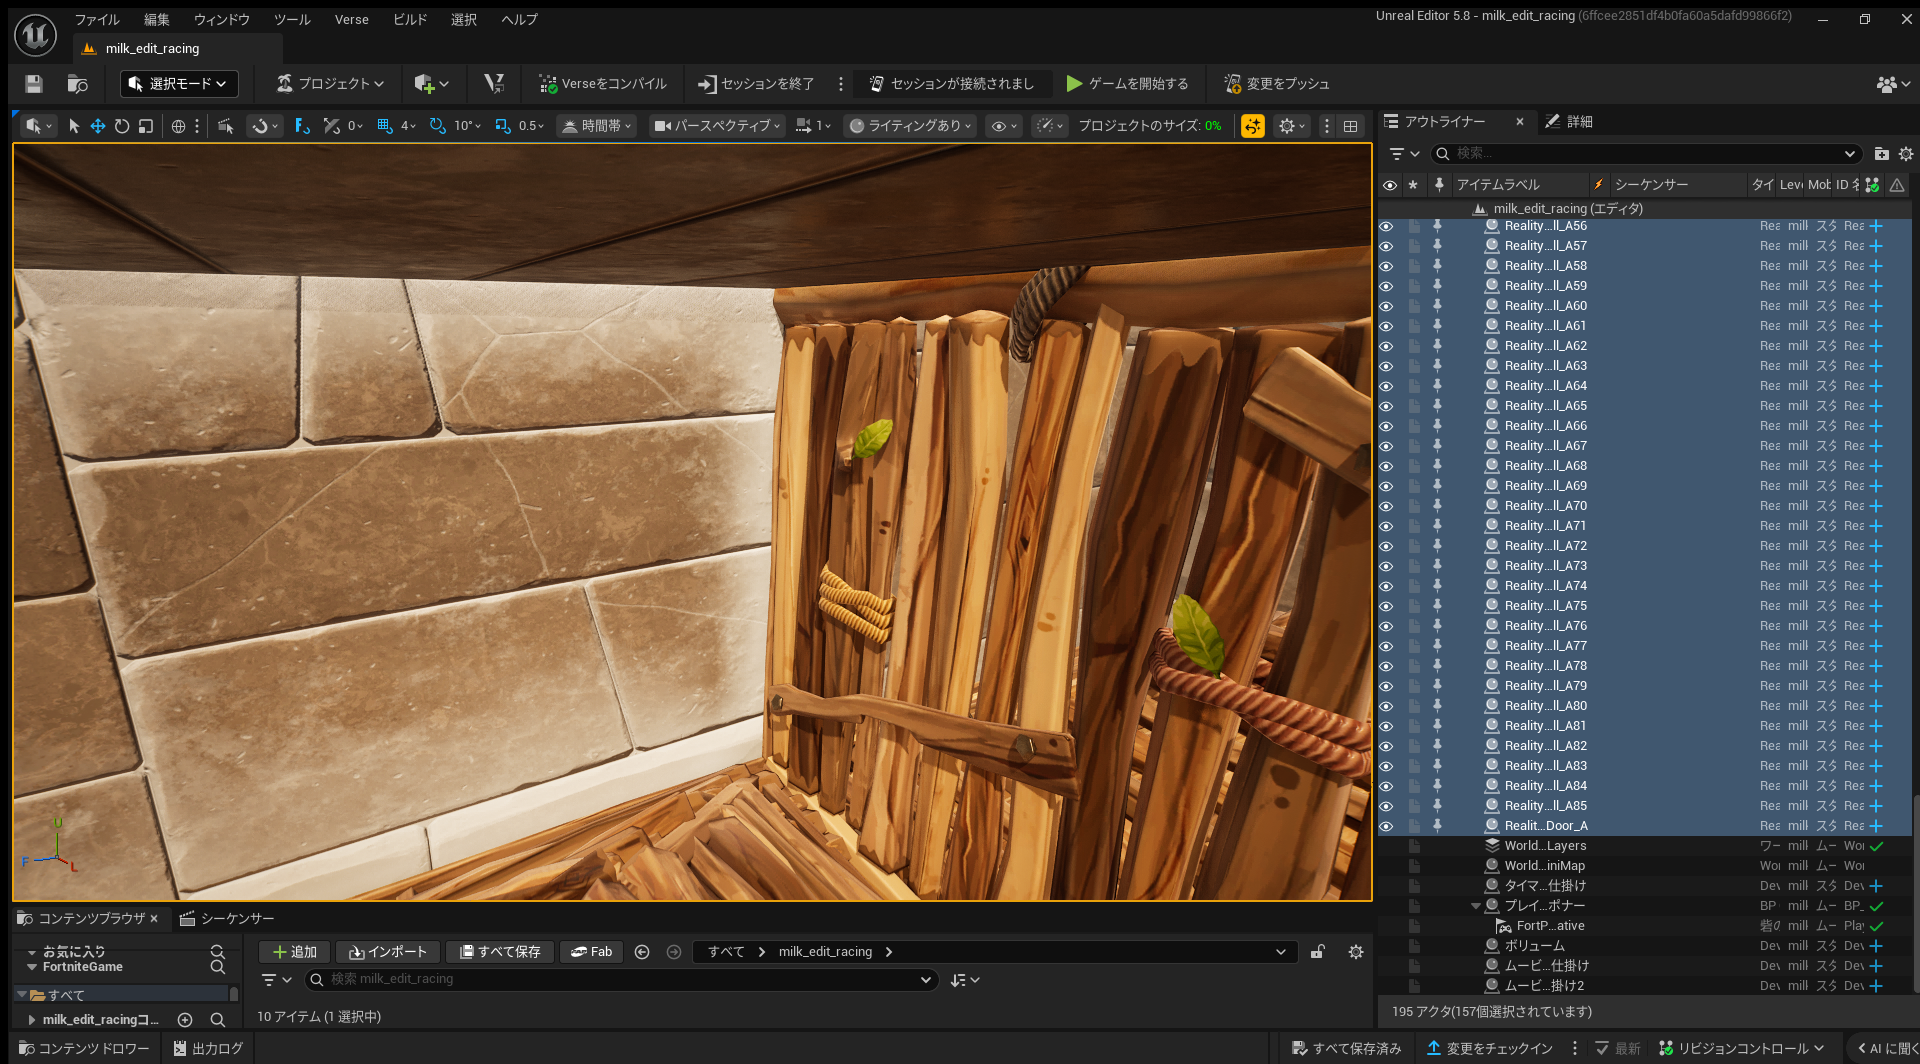Click the viewport layout grid icon
Screen dimensions: 1920x1064
click(1351, 126)
